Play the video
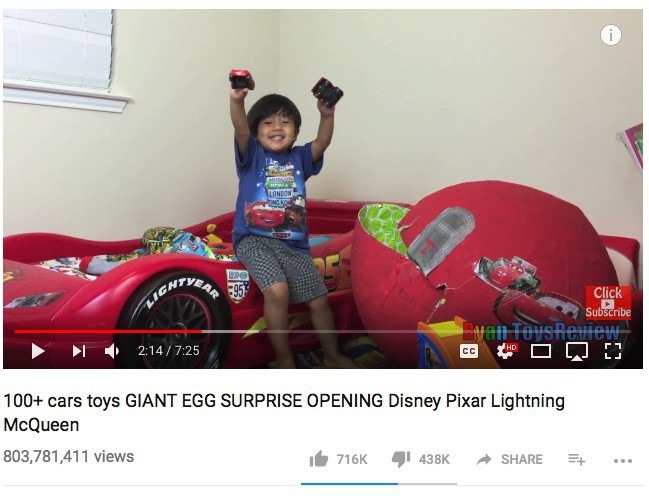 [x=38, y=351]
